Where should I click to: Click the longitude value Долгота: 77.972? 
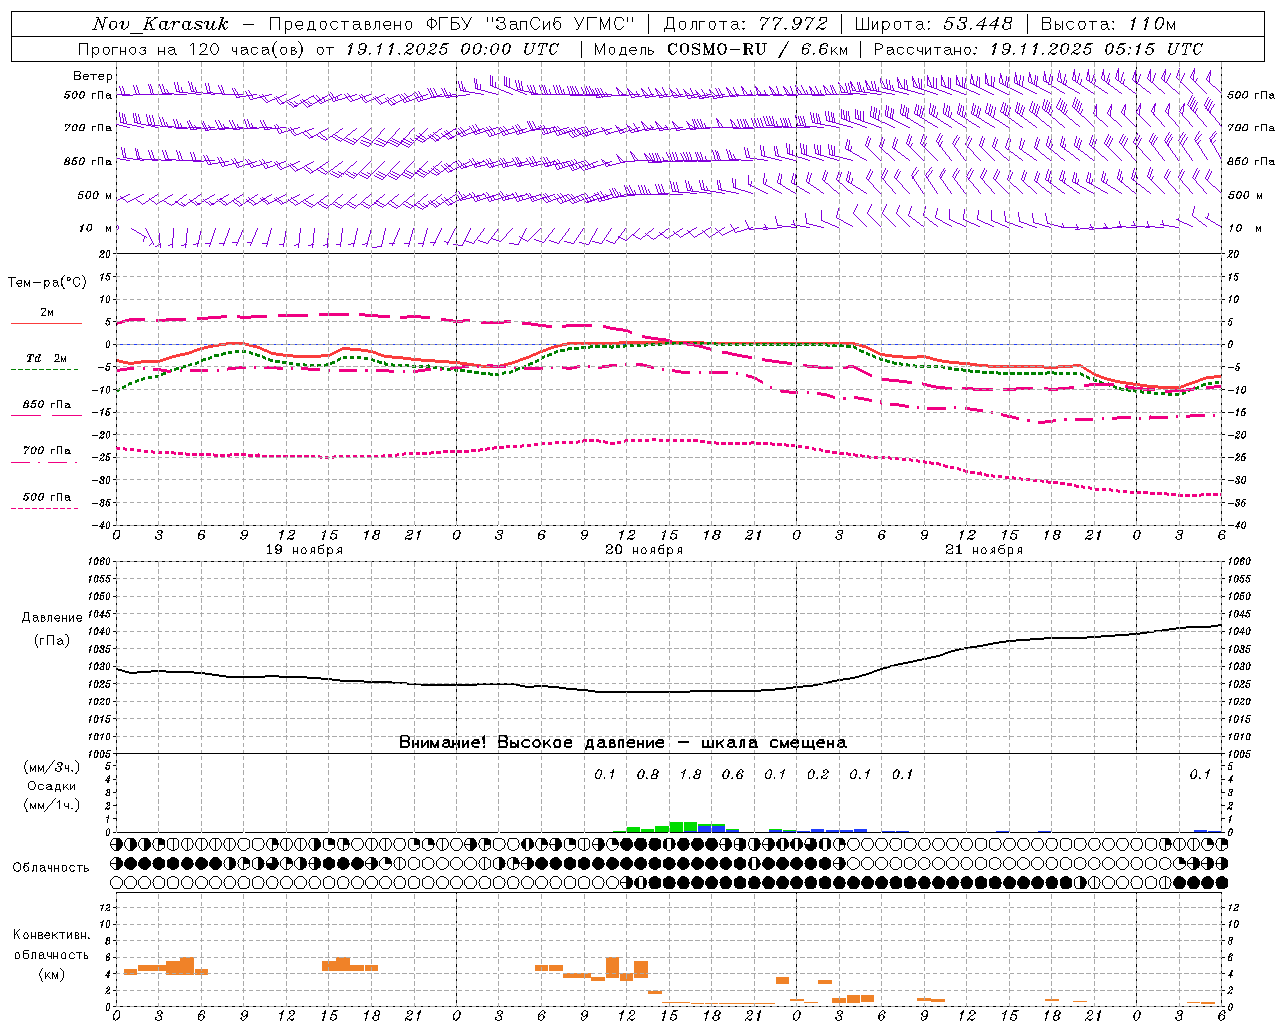click(x=745, y=24)
